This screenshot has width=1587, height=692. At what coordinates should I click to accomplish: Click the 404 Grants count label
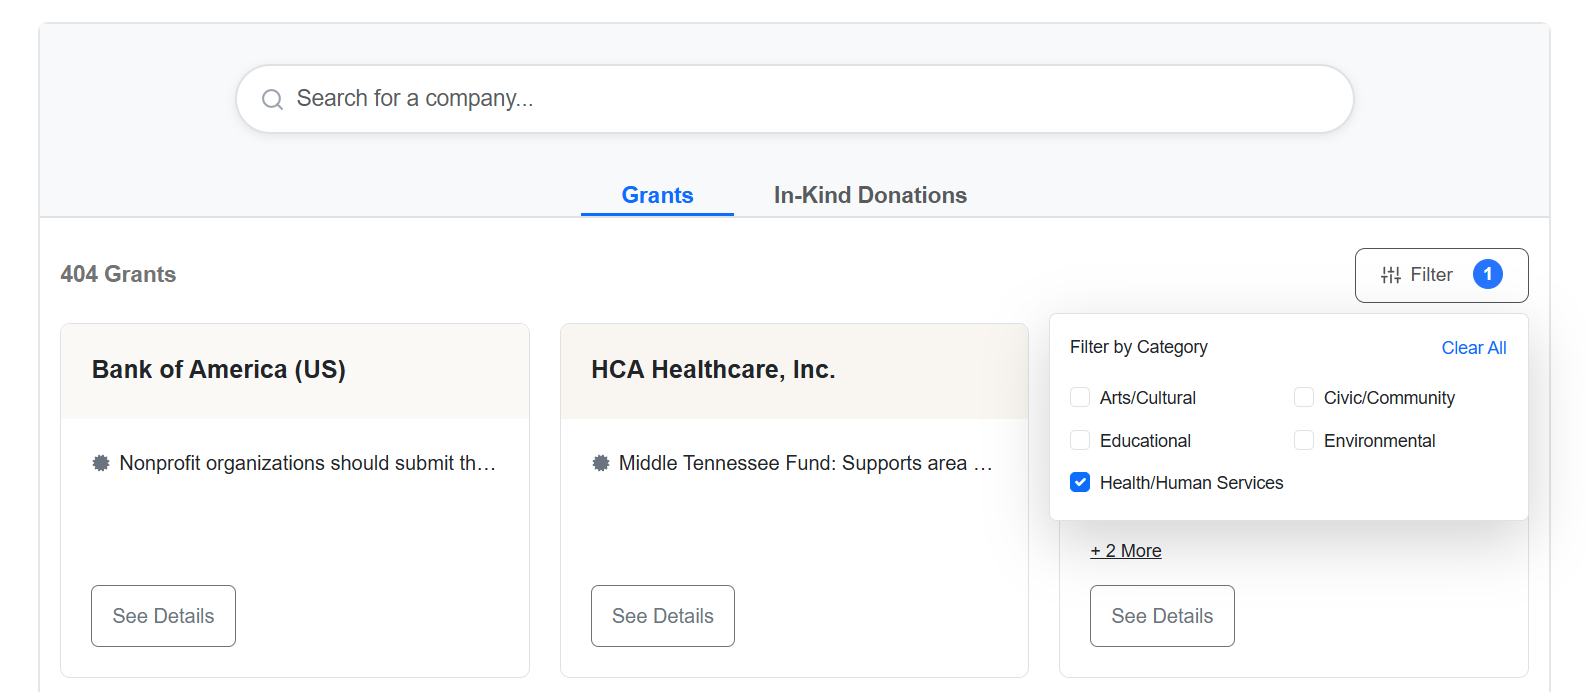pyautogui.click(x=118, y=274)
